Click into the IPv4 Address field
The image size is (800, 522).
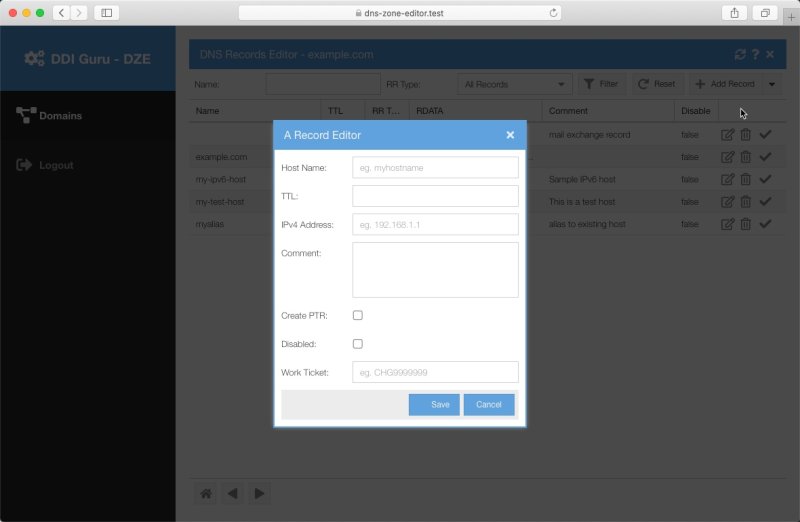click(x=435, y=224)
